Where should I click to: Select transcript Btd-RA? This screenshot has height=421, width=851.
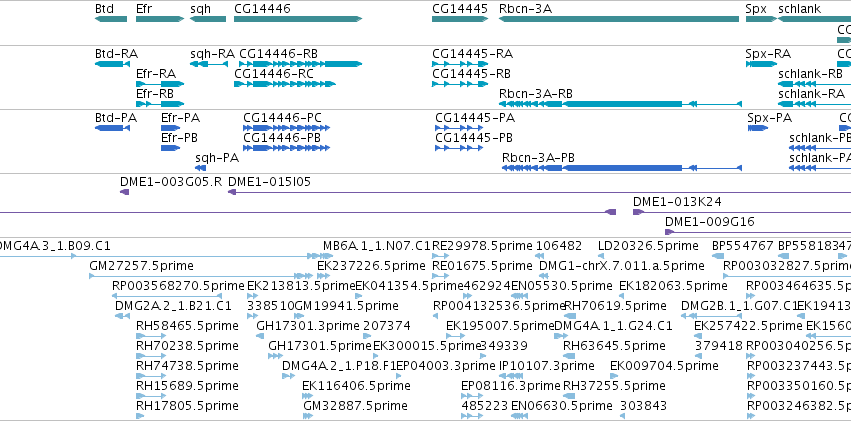[112, 64]
